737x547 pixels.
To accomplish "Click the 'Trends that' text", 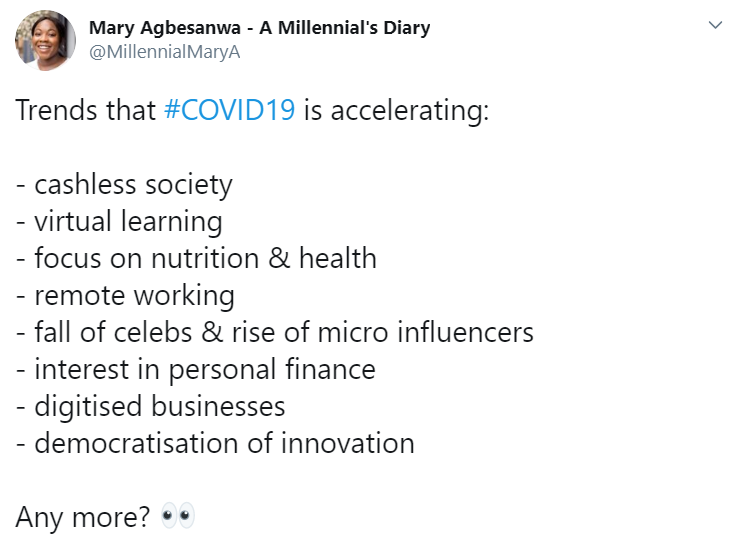I will 86,110.
